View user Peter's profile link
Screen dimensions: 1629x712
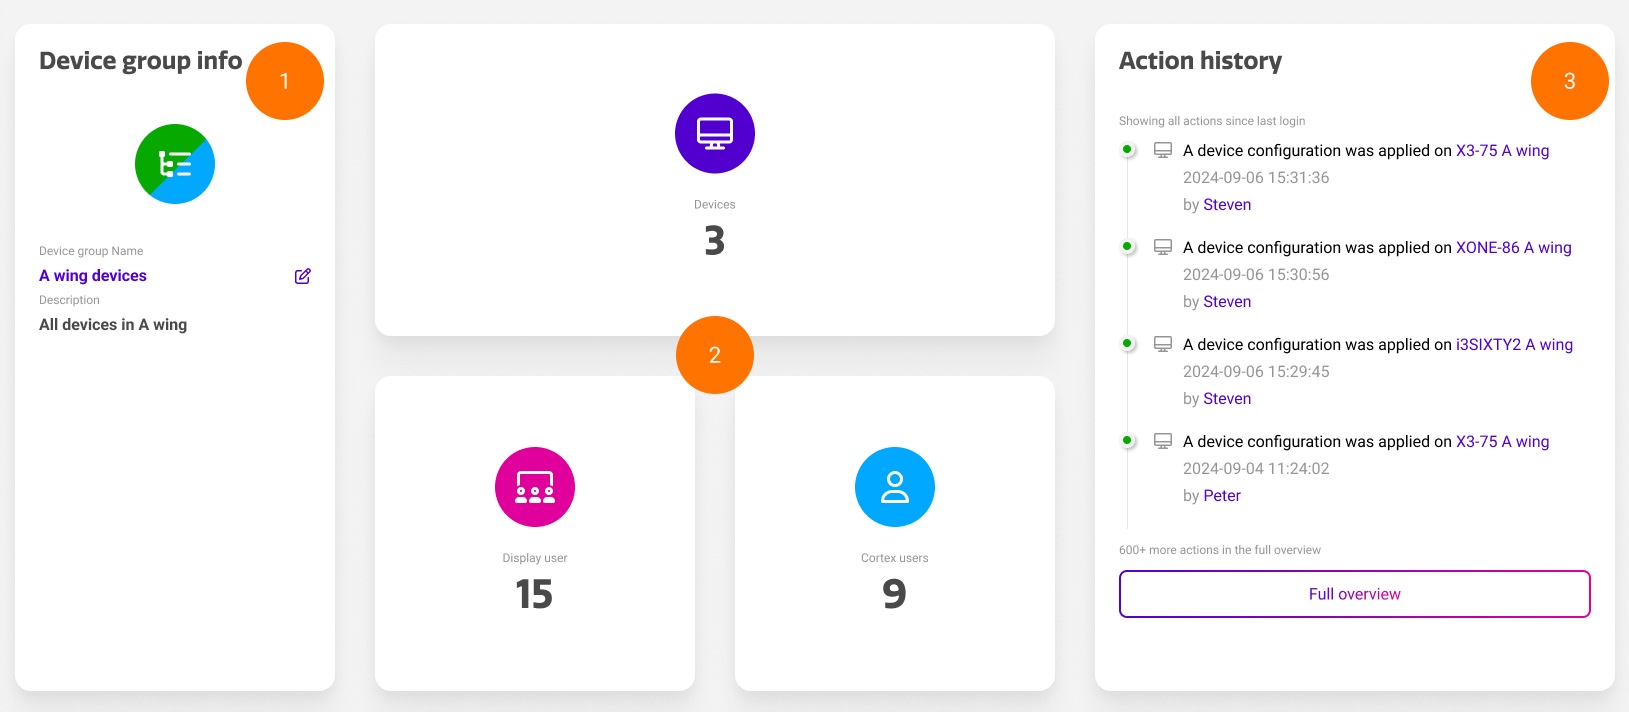tap(1222, 496)
